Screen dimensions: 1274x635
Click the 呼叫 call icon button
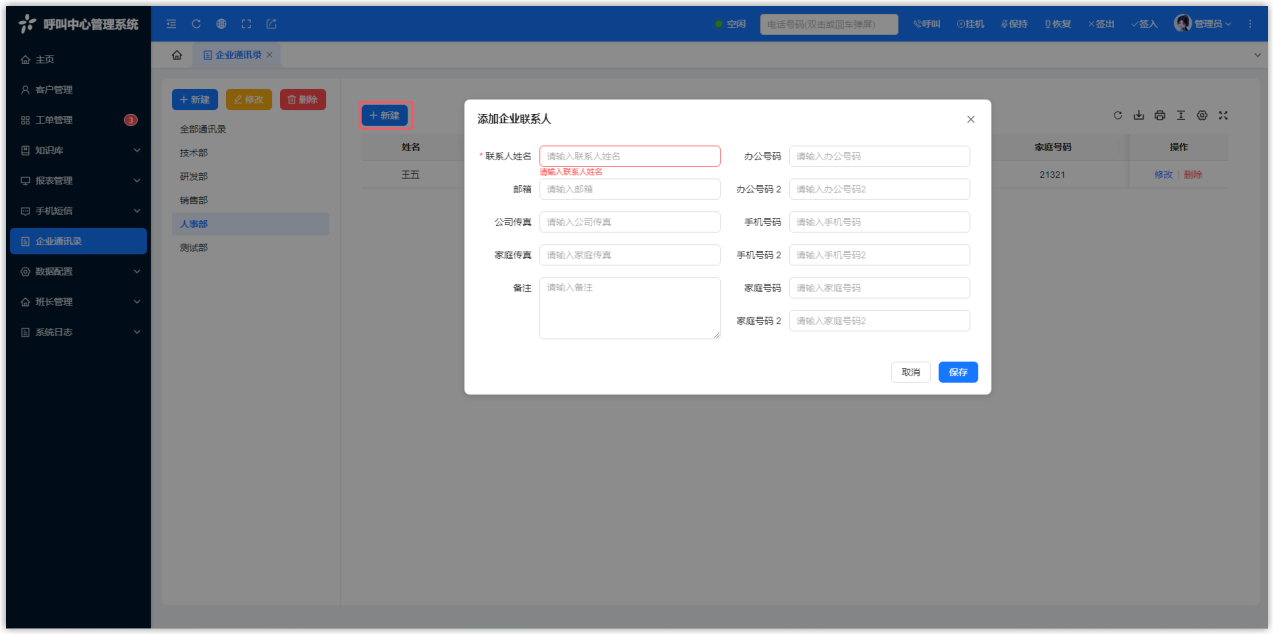(926, 24)
